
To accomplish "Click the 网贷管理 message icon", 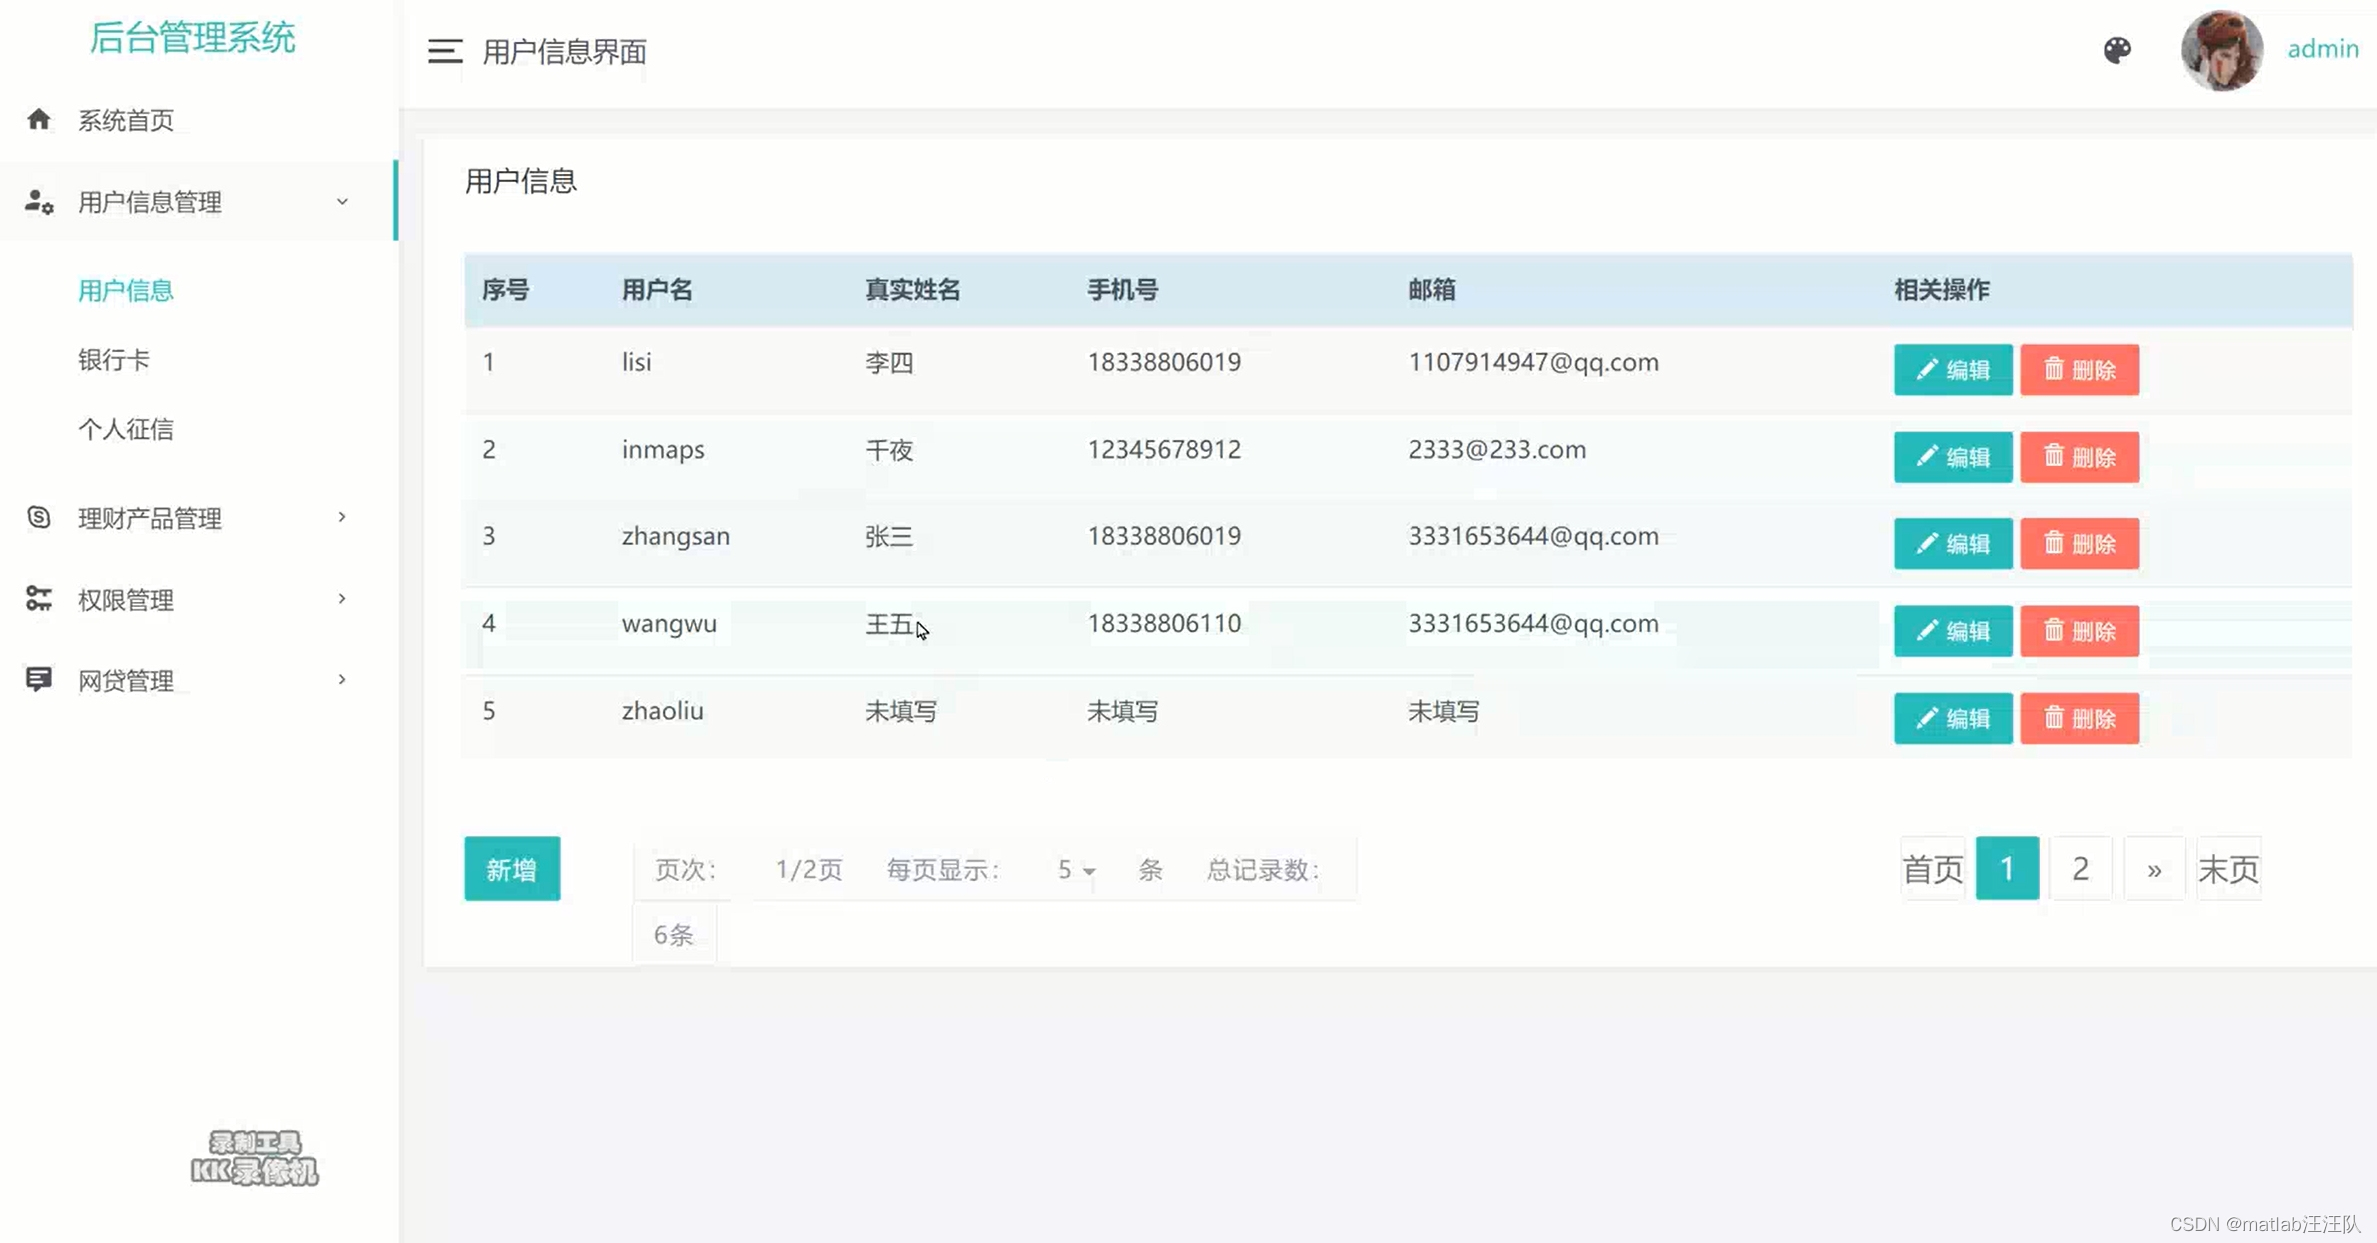I will [x=38, y=680].
